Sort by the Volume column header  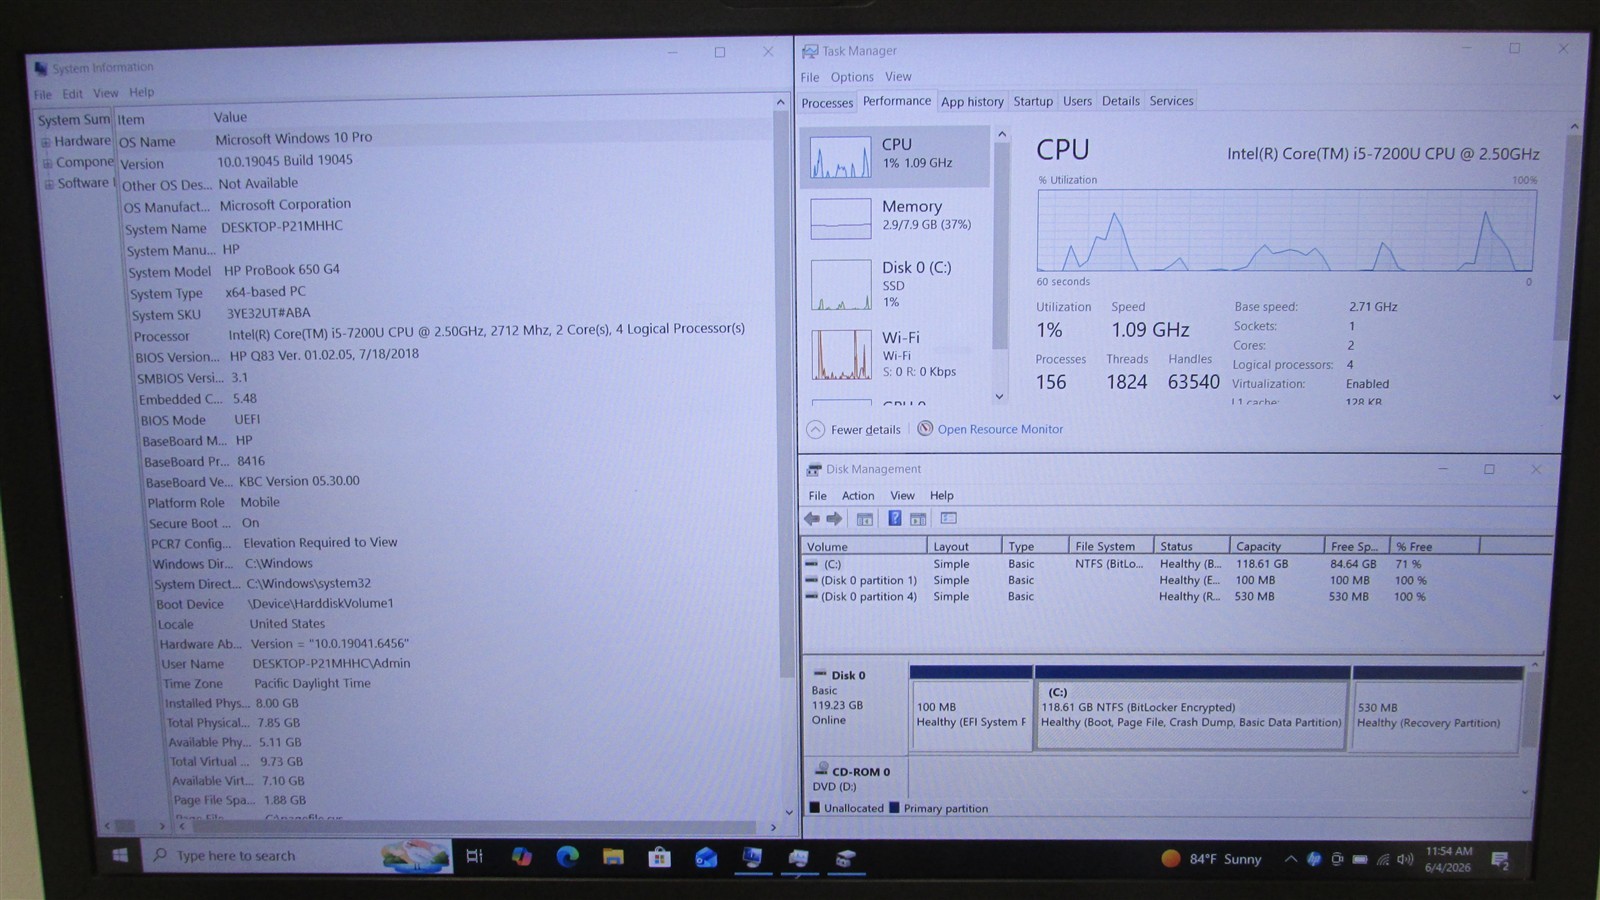864,546
